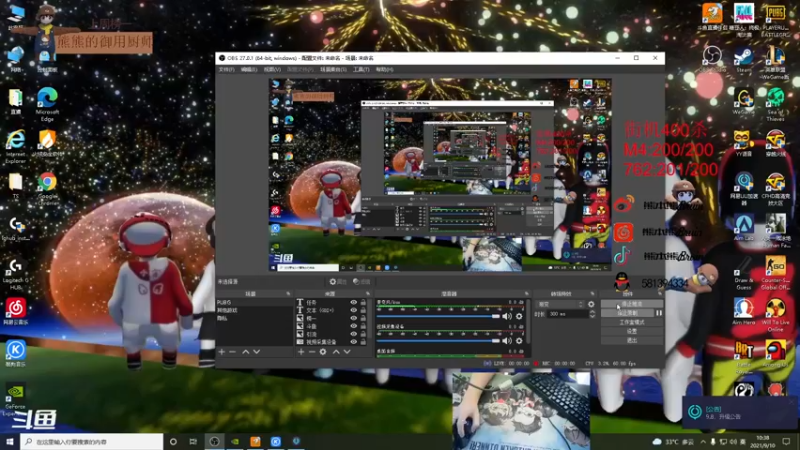Remove selected scene with minus icon
800x450 pixels.
(233, 352)
